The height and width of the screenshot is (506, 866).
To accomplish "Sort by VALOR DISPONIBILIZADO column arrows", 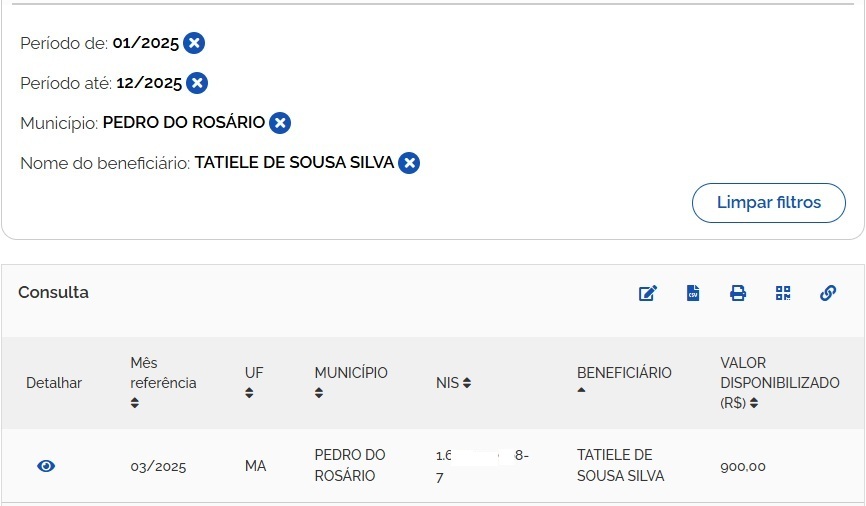I will pos(754,403).
